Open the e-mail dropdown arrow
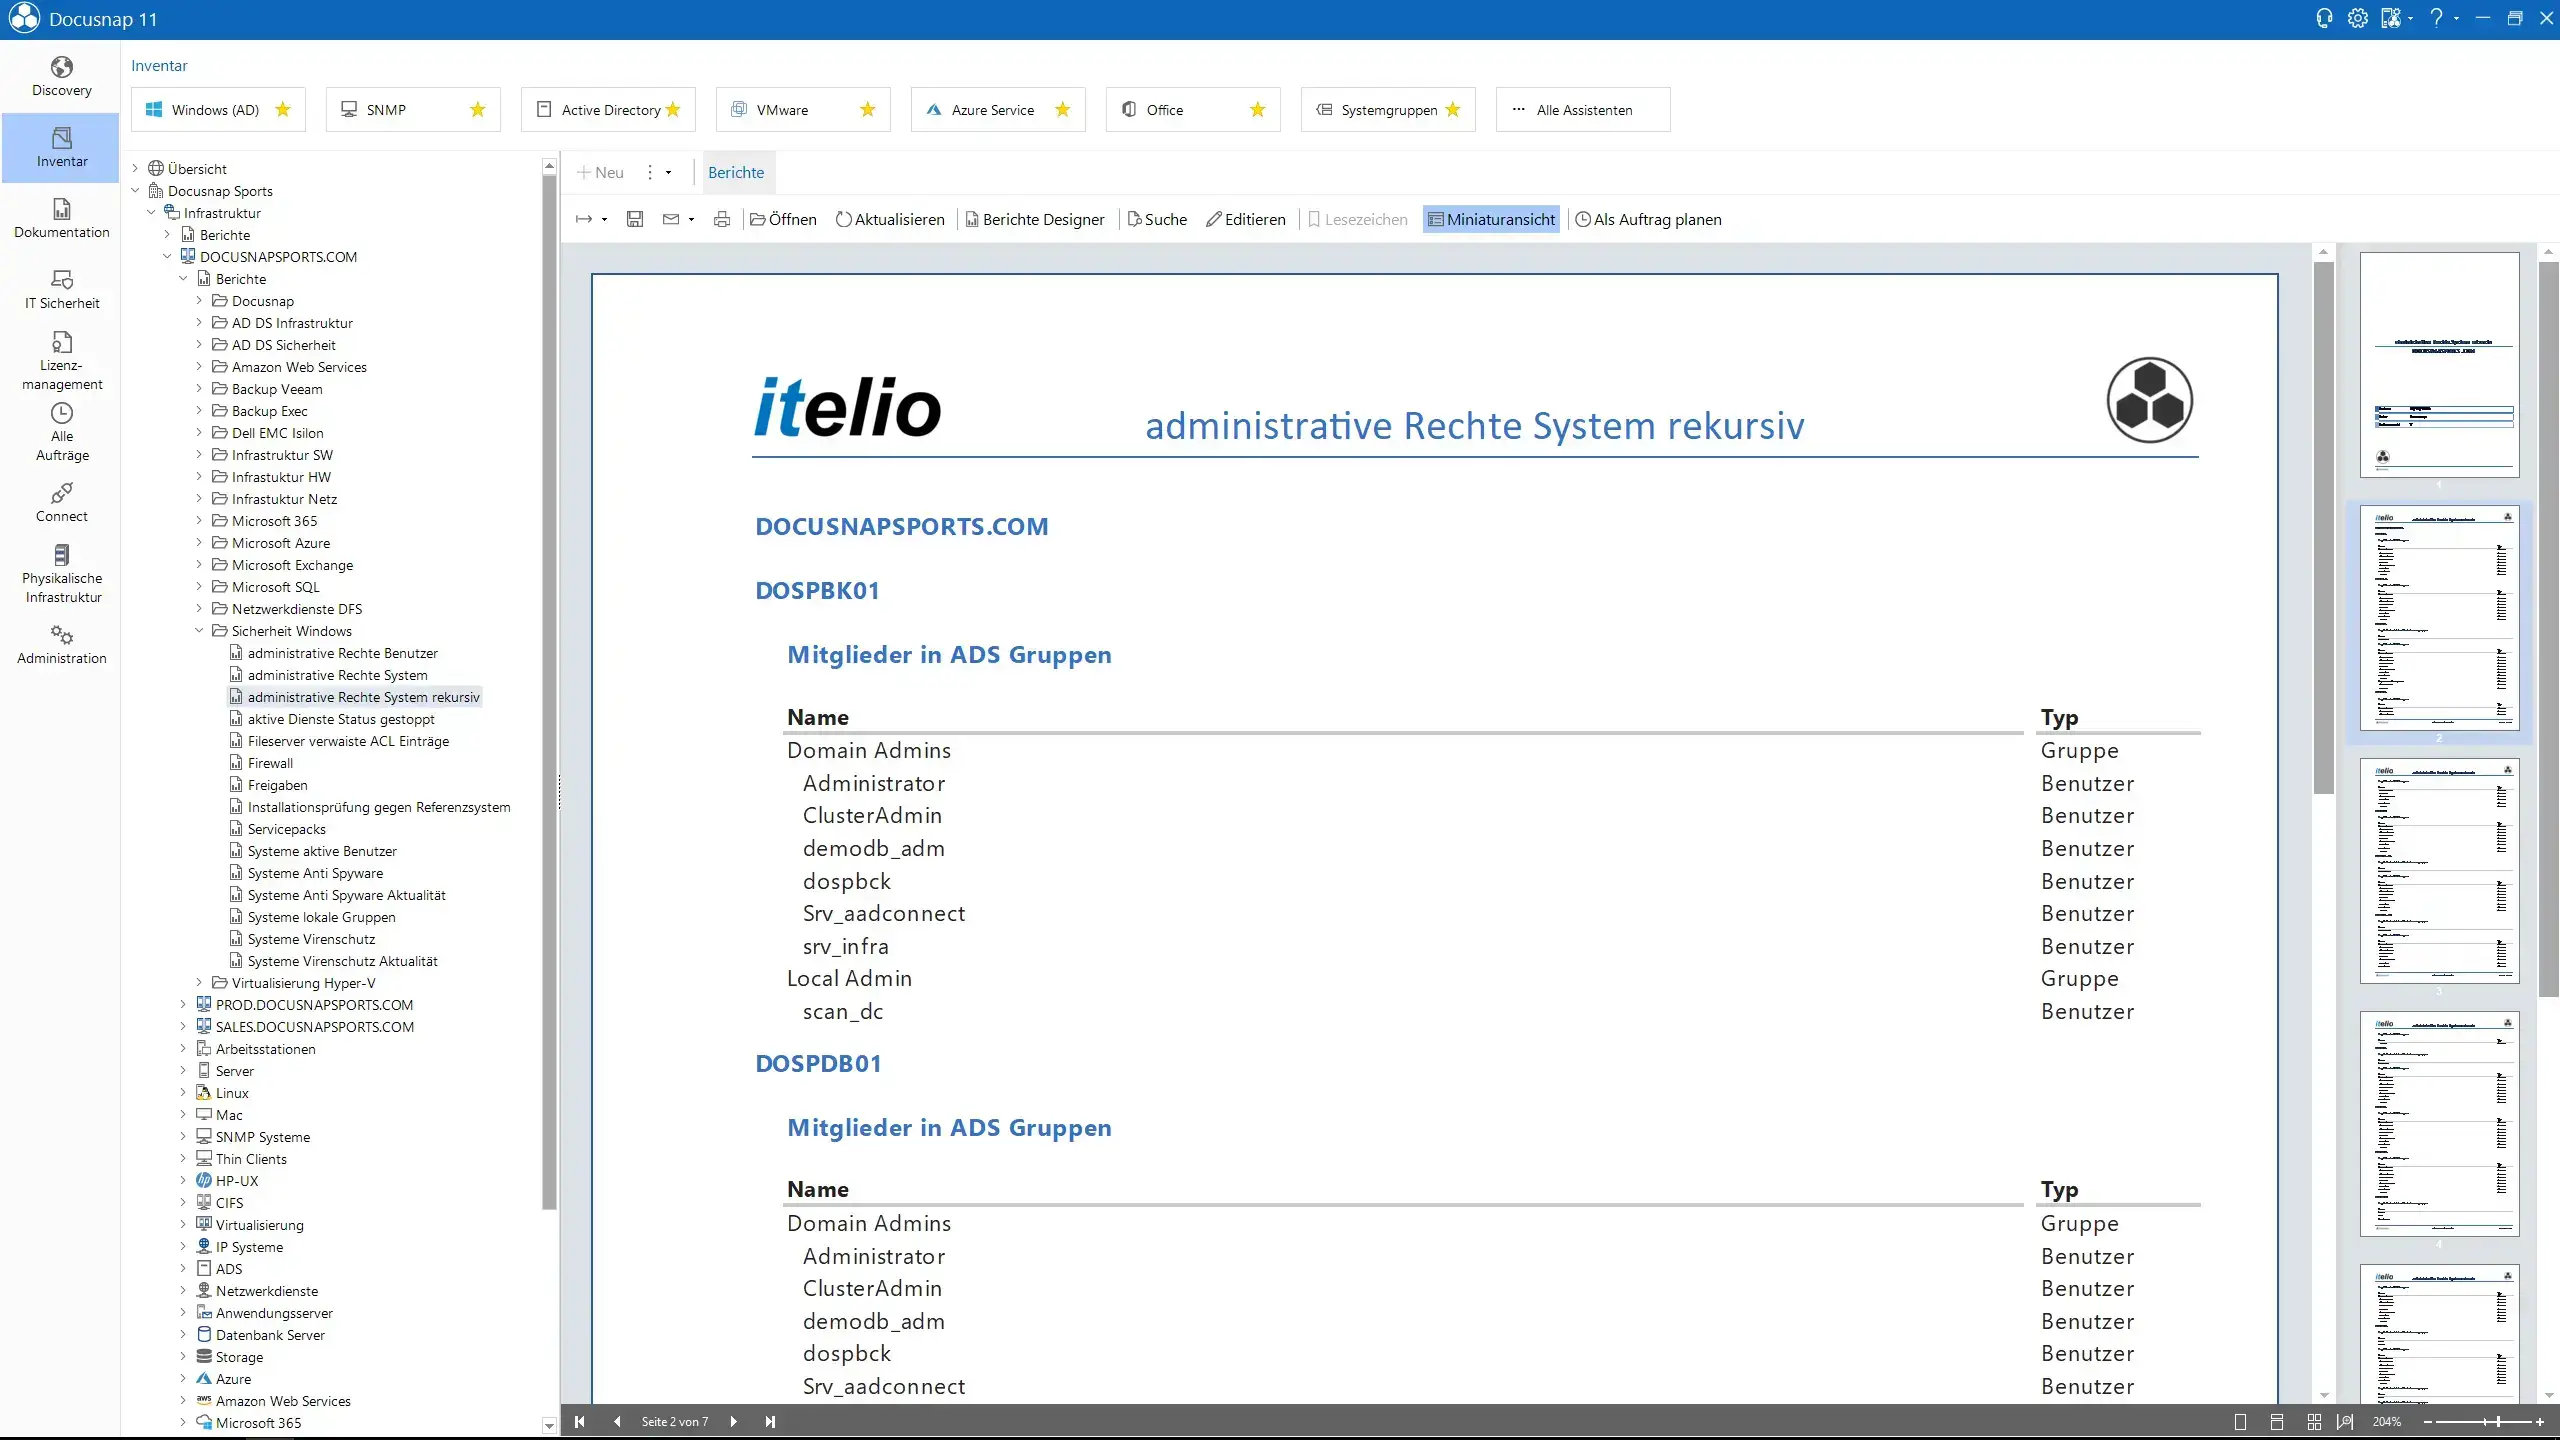 [691, 220]
